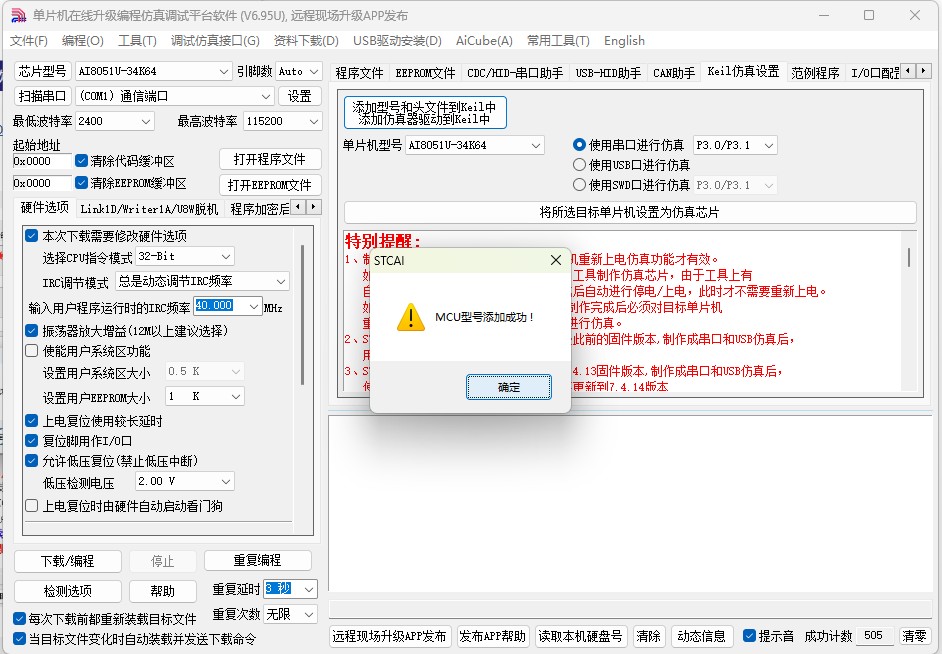Click the code 起始地址 0x0000 field
Image resolution: width=942 pixels, height=654 pixels.
coord(41,161)
